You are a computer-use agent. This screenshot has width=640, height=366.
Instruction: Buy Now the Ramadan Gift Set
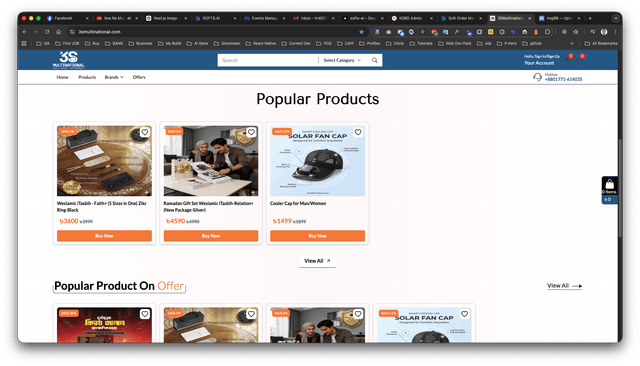211,236
